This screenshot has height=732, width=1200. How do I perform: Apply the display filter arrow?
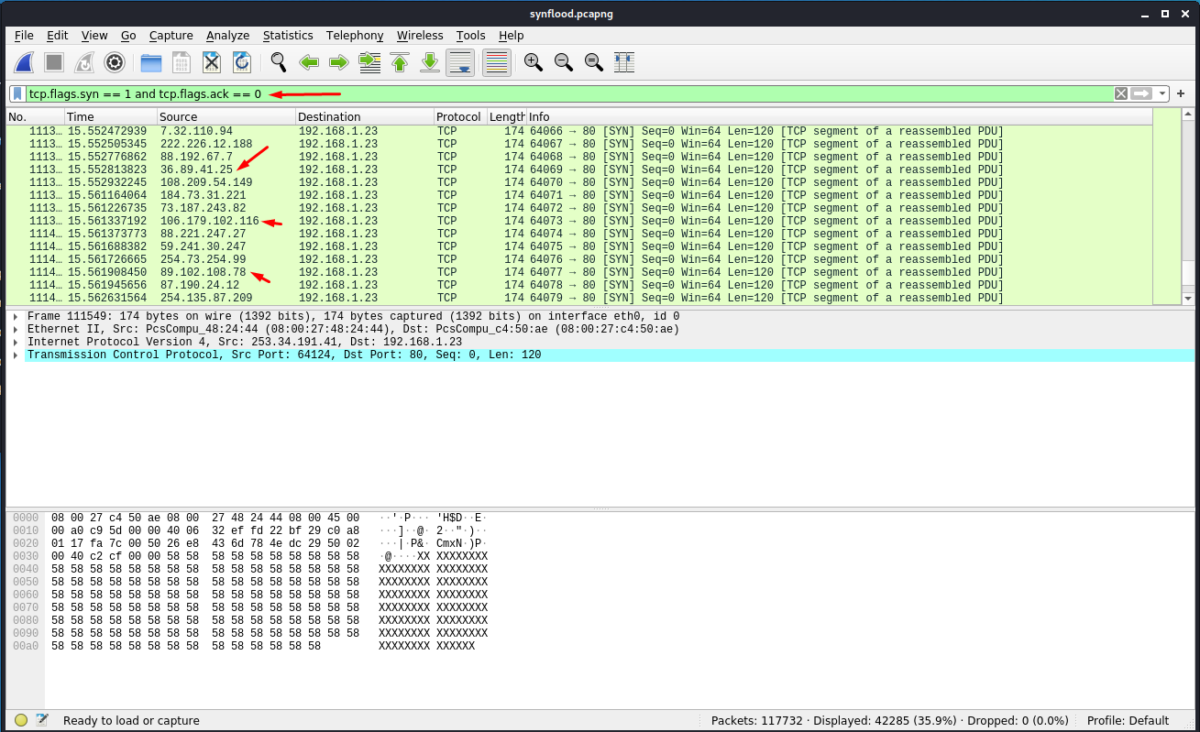click(1142, 93)
